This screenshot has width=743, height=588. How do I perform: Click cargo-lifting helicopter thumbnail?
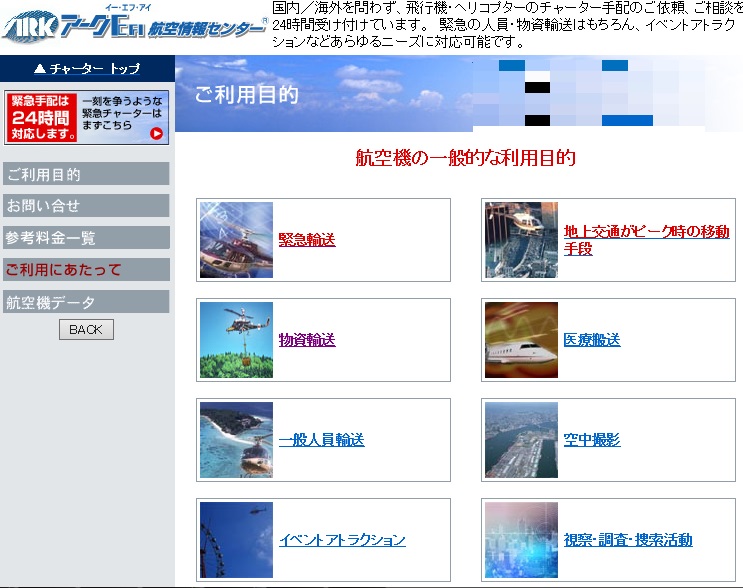pyautogui.click(x=236, y=340)
